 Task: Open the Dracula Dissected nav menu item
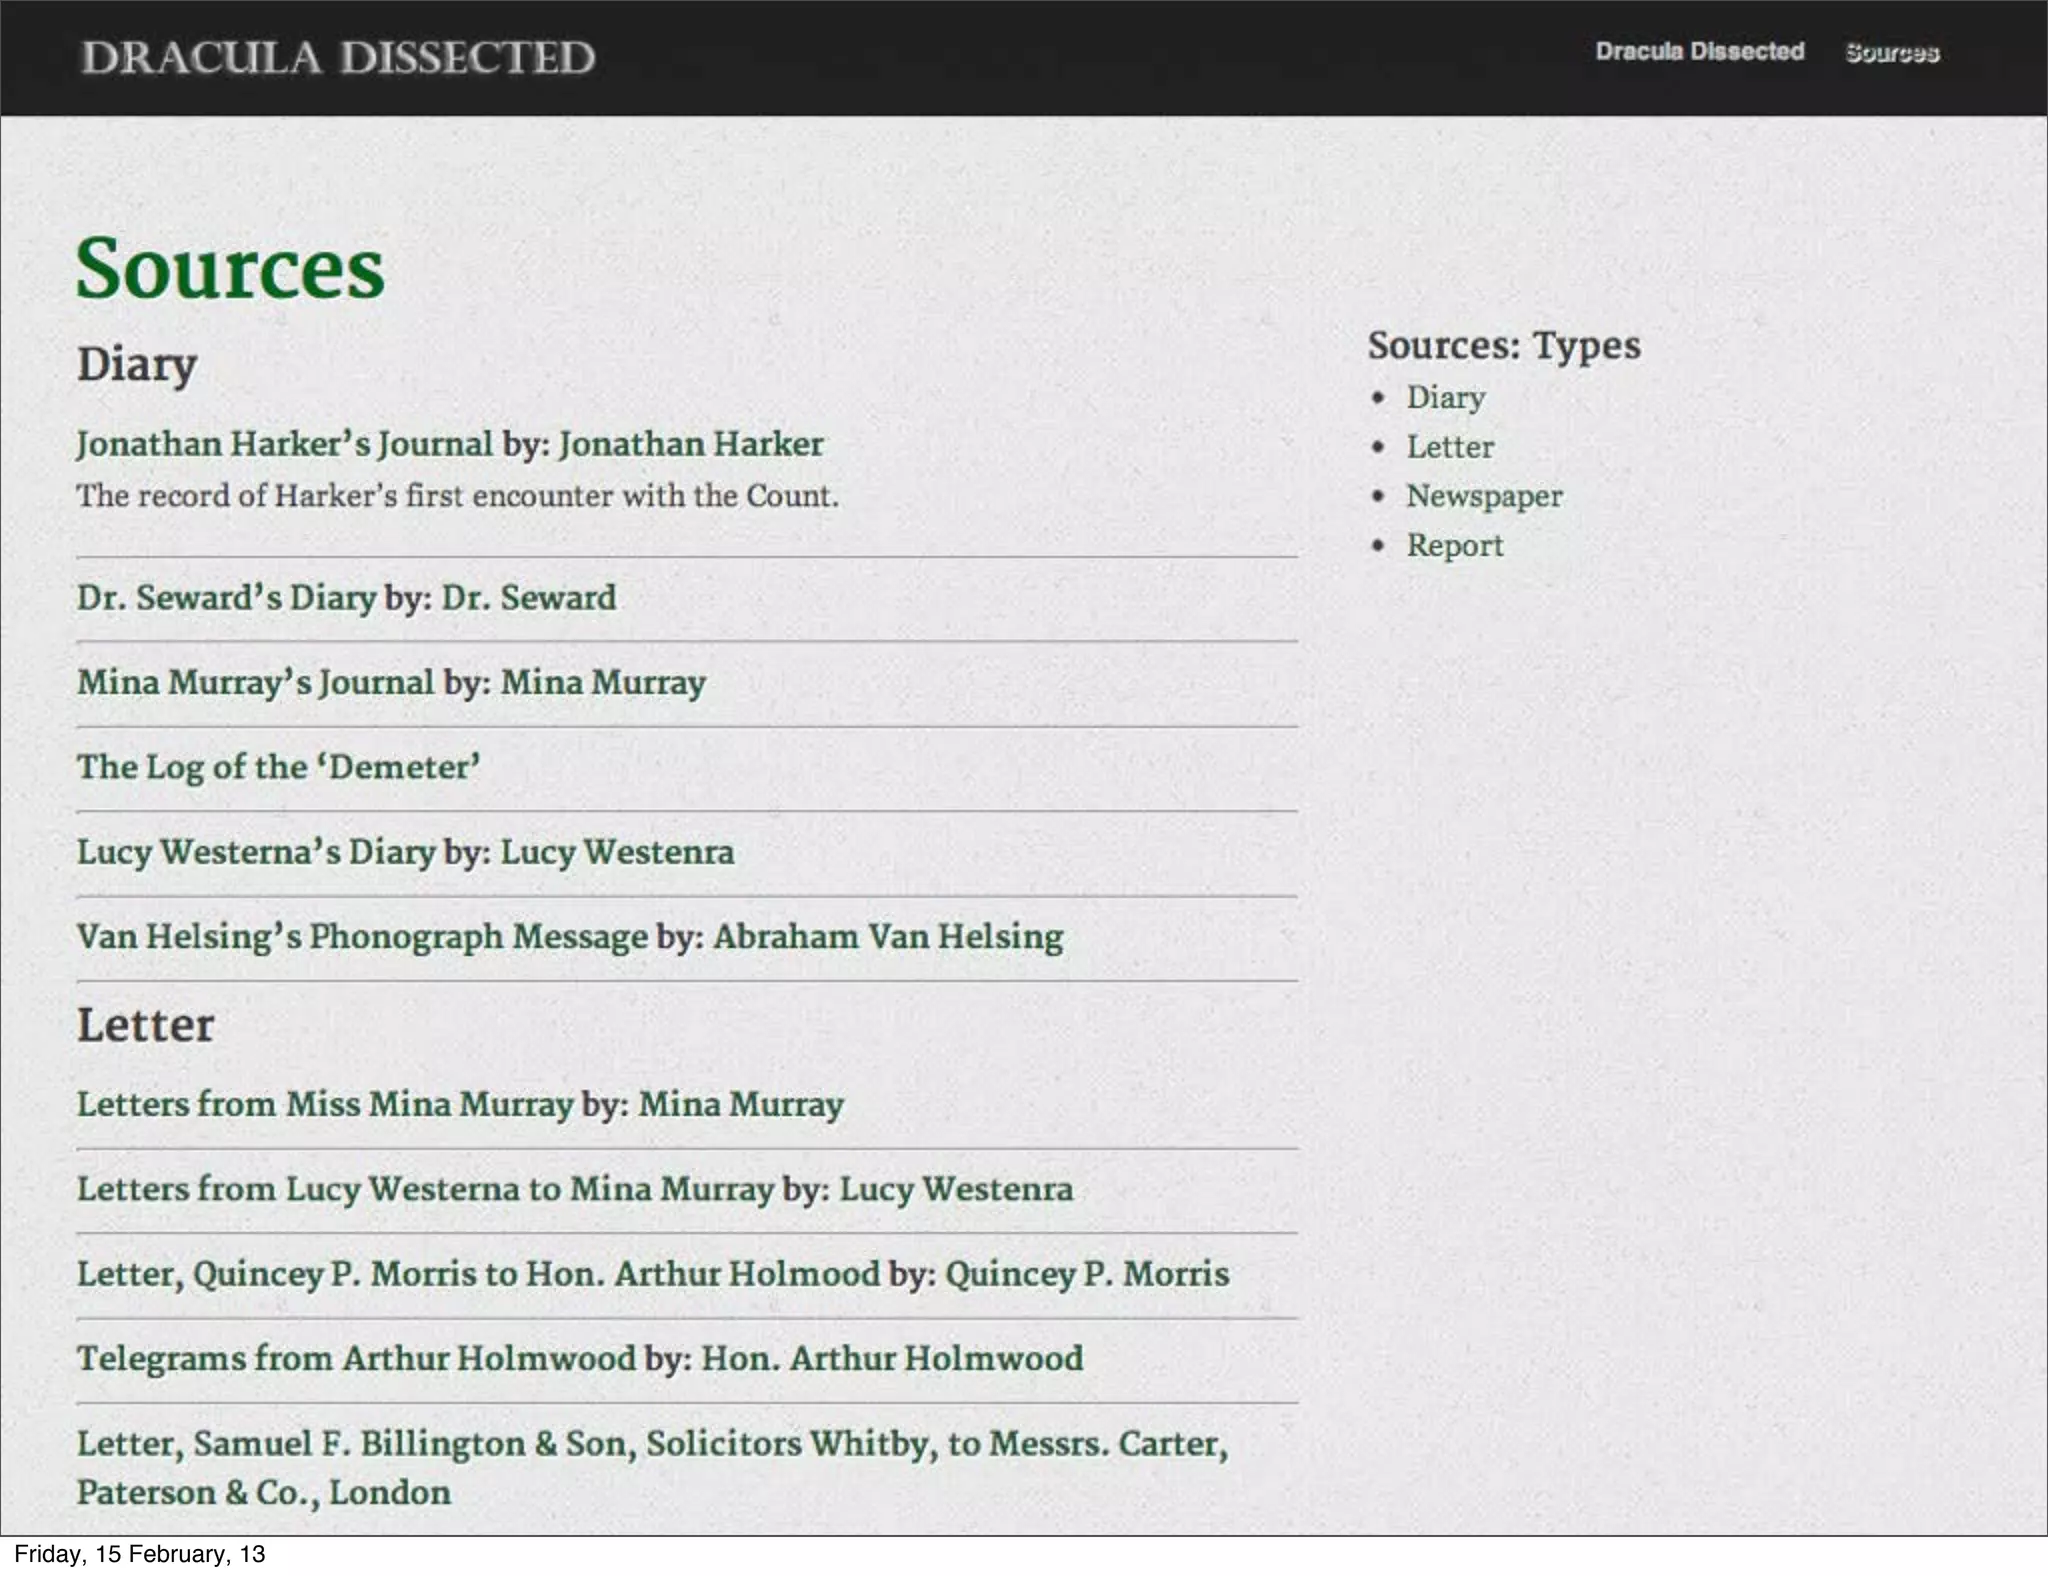[1699, 51]
